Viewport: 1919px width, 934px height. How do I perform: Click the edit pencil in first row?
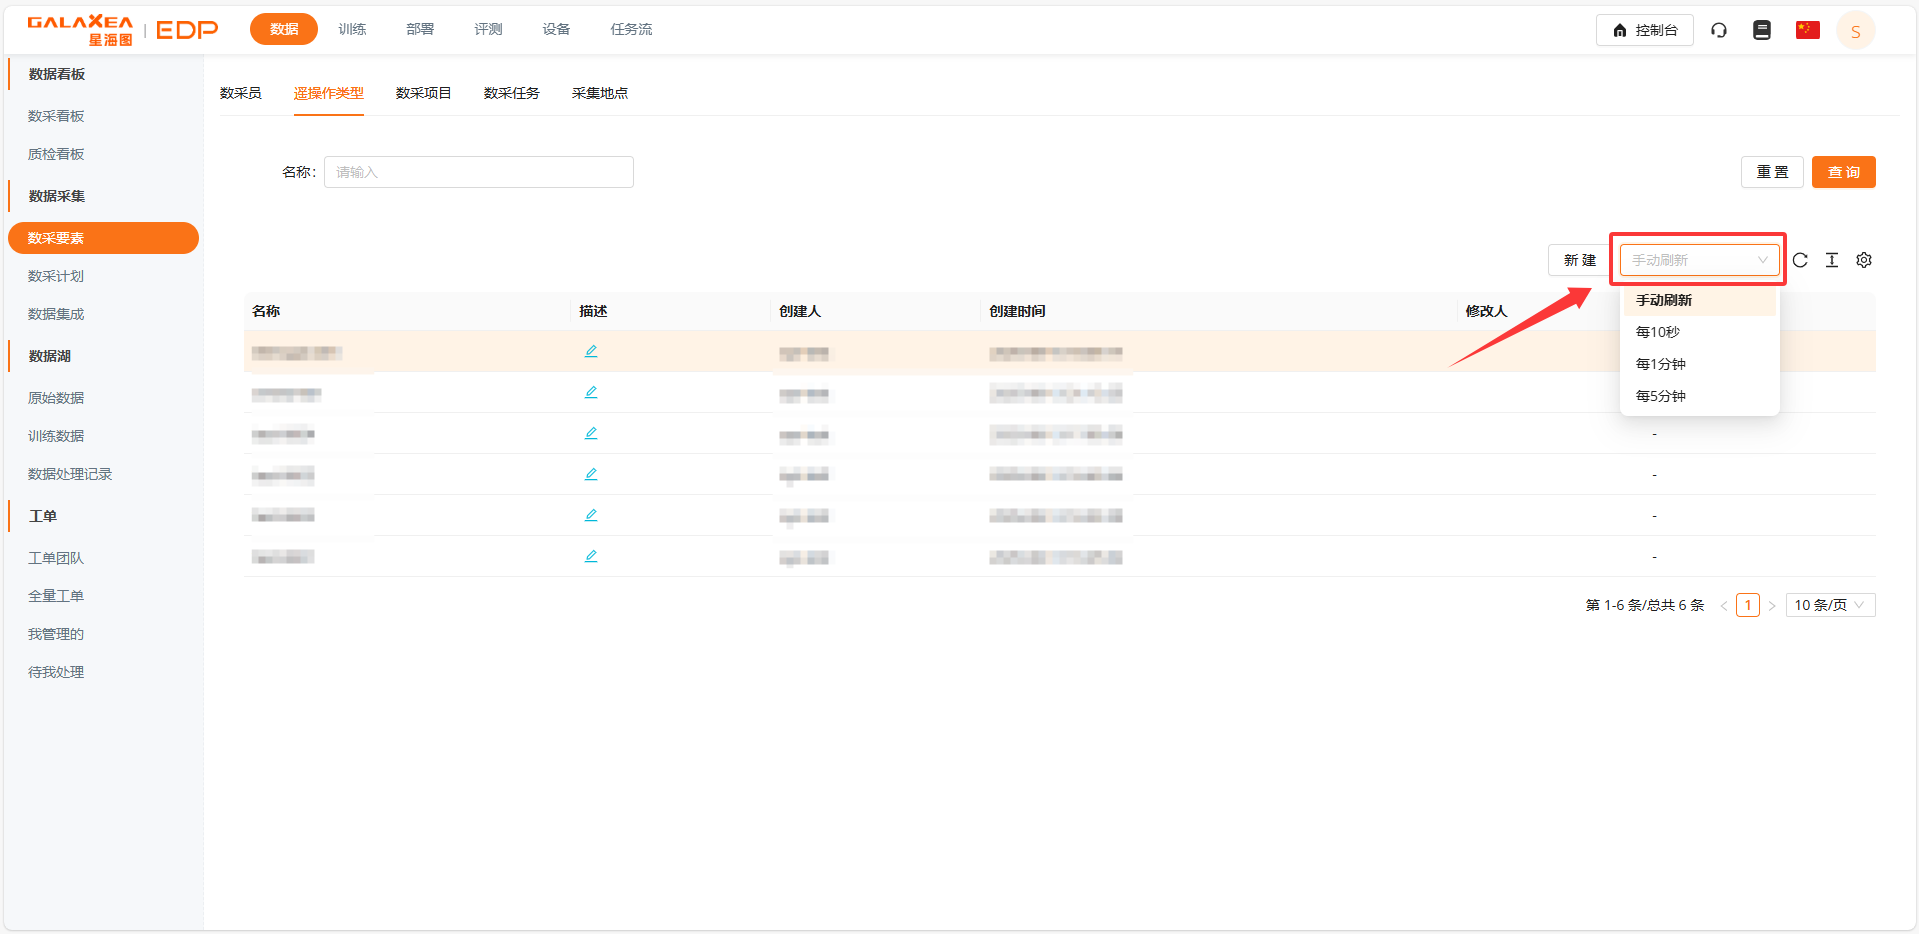pos(591,351)
